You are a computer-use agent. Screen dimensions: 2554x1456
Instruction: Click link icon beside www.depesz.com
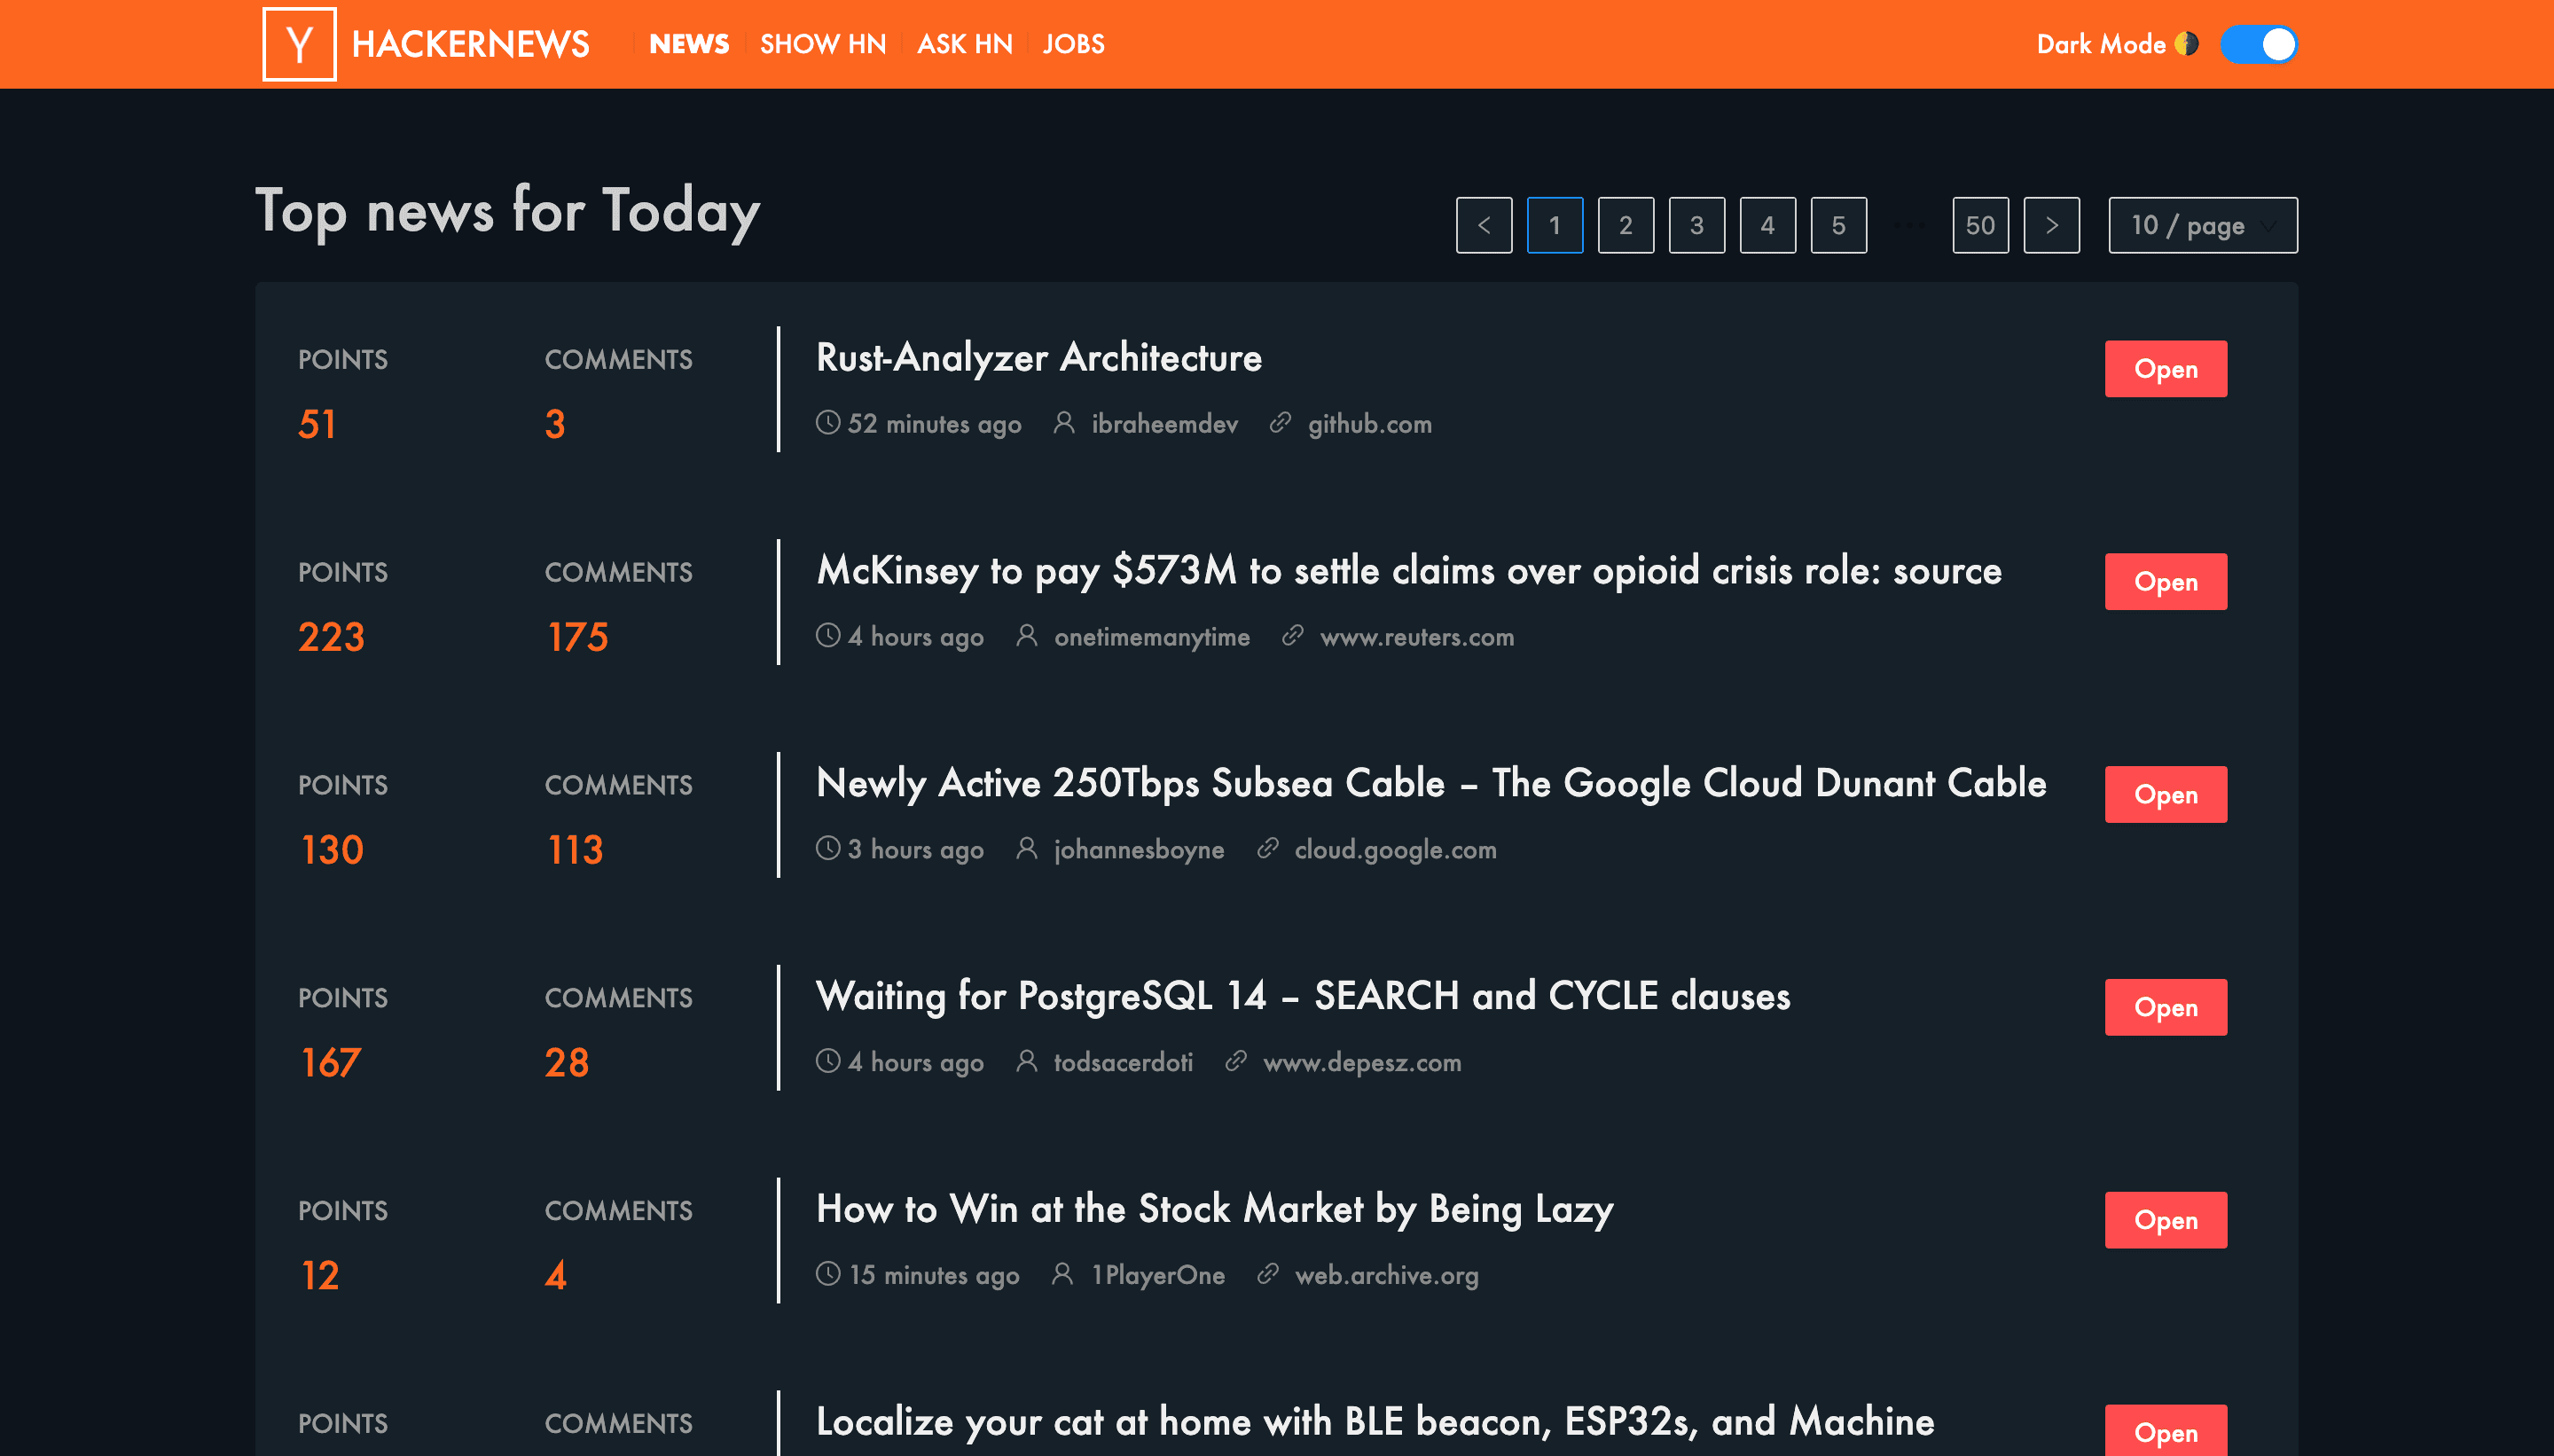click(1236, 1061)
